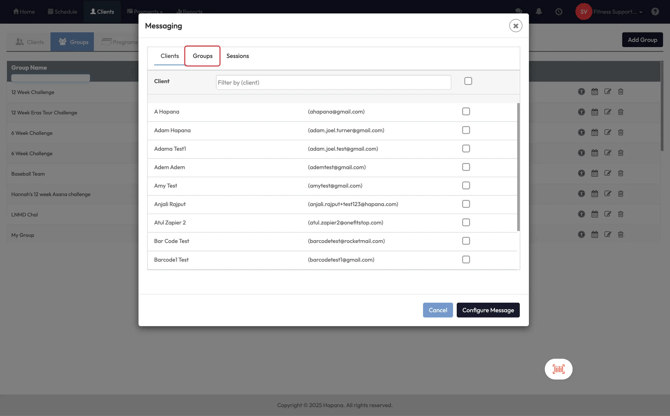Switch to the Groups tab in Messaging

click(x=202, y=56)
